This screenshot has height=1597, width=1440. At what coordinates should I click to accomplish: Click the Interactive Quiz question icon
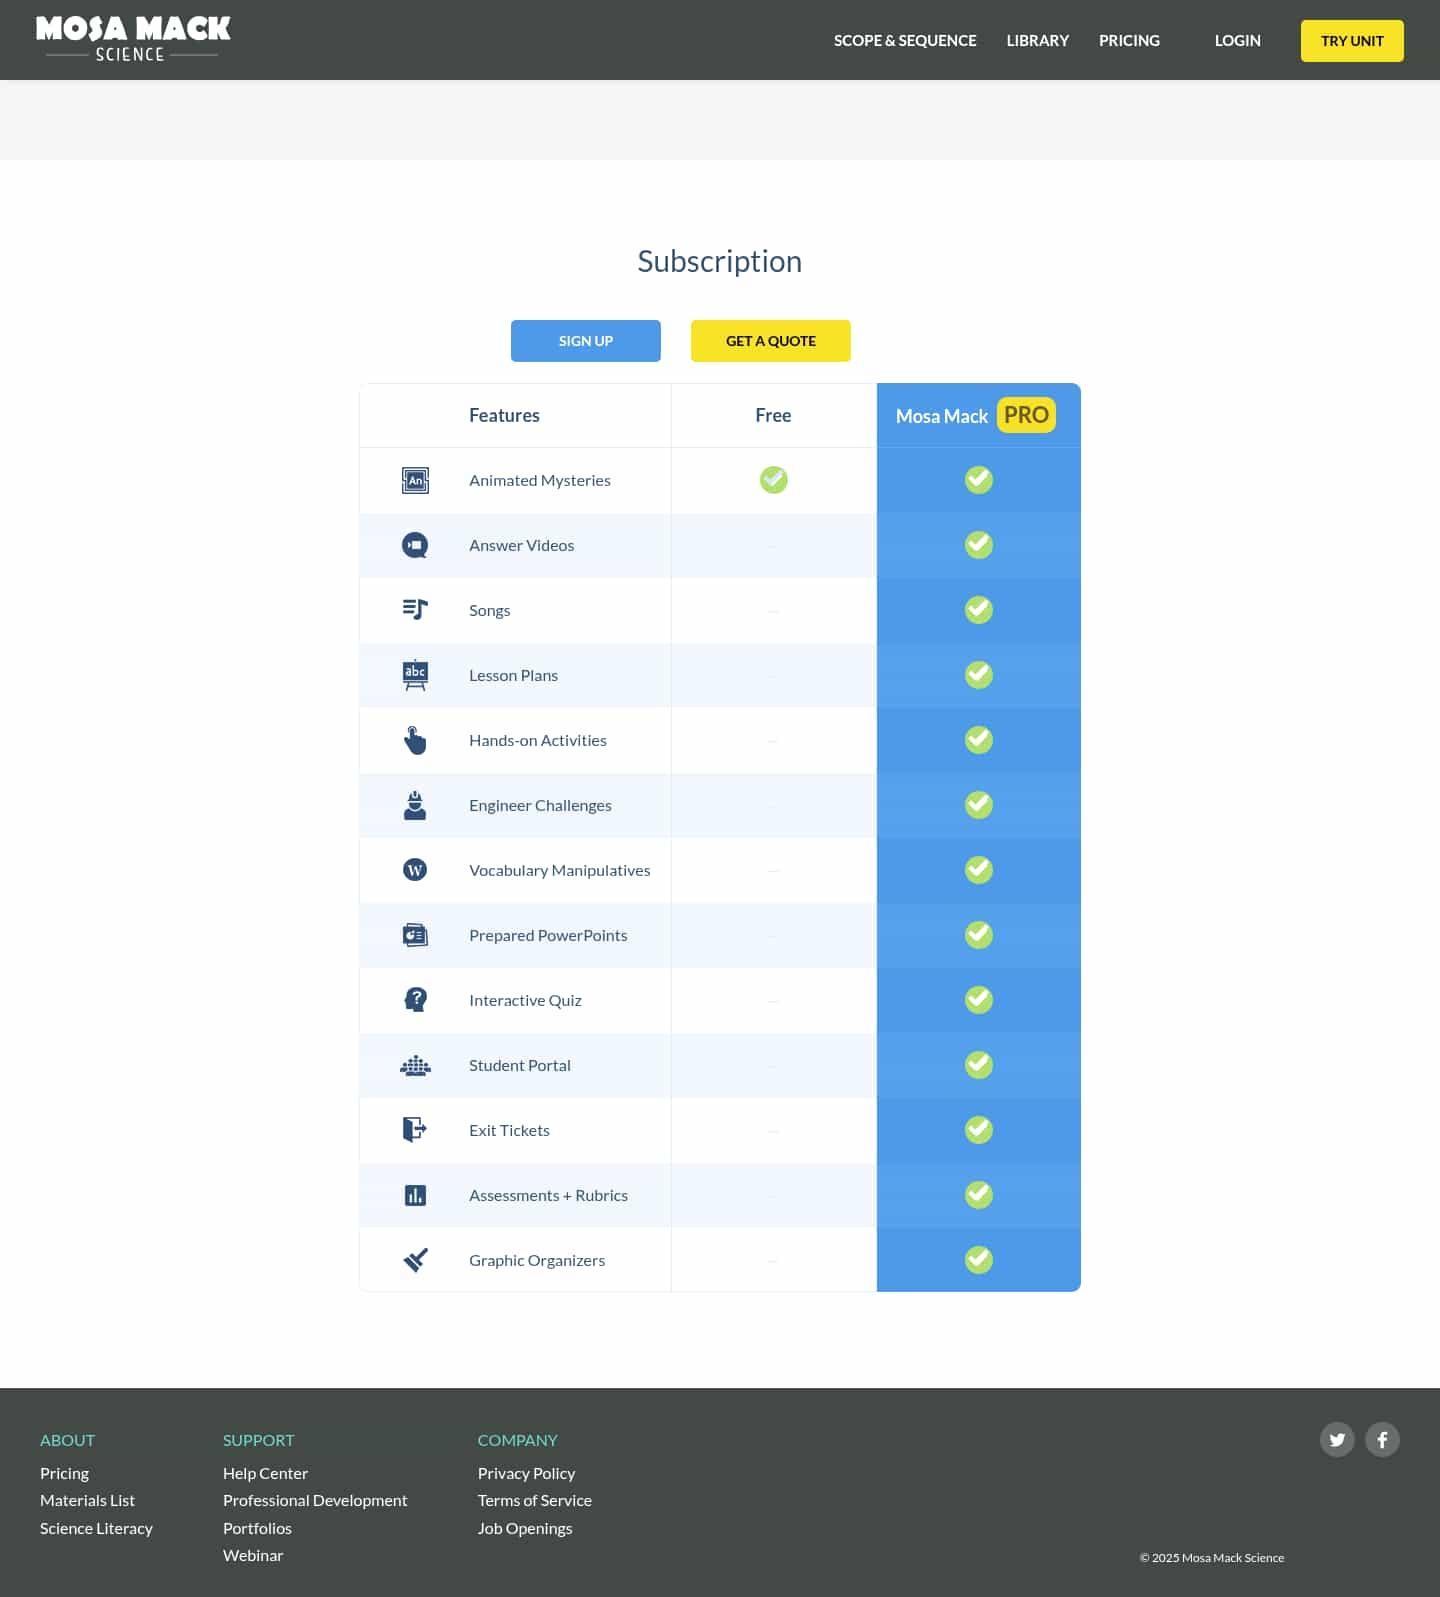click(x=415, y=1000)
